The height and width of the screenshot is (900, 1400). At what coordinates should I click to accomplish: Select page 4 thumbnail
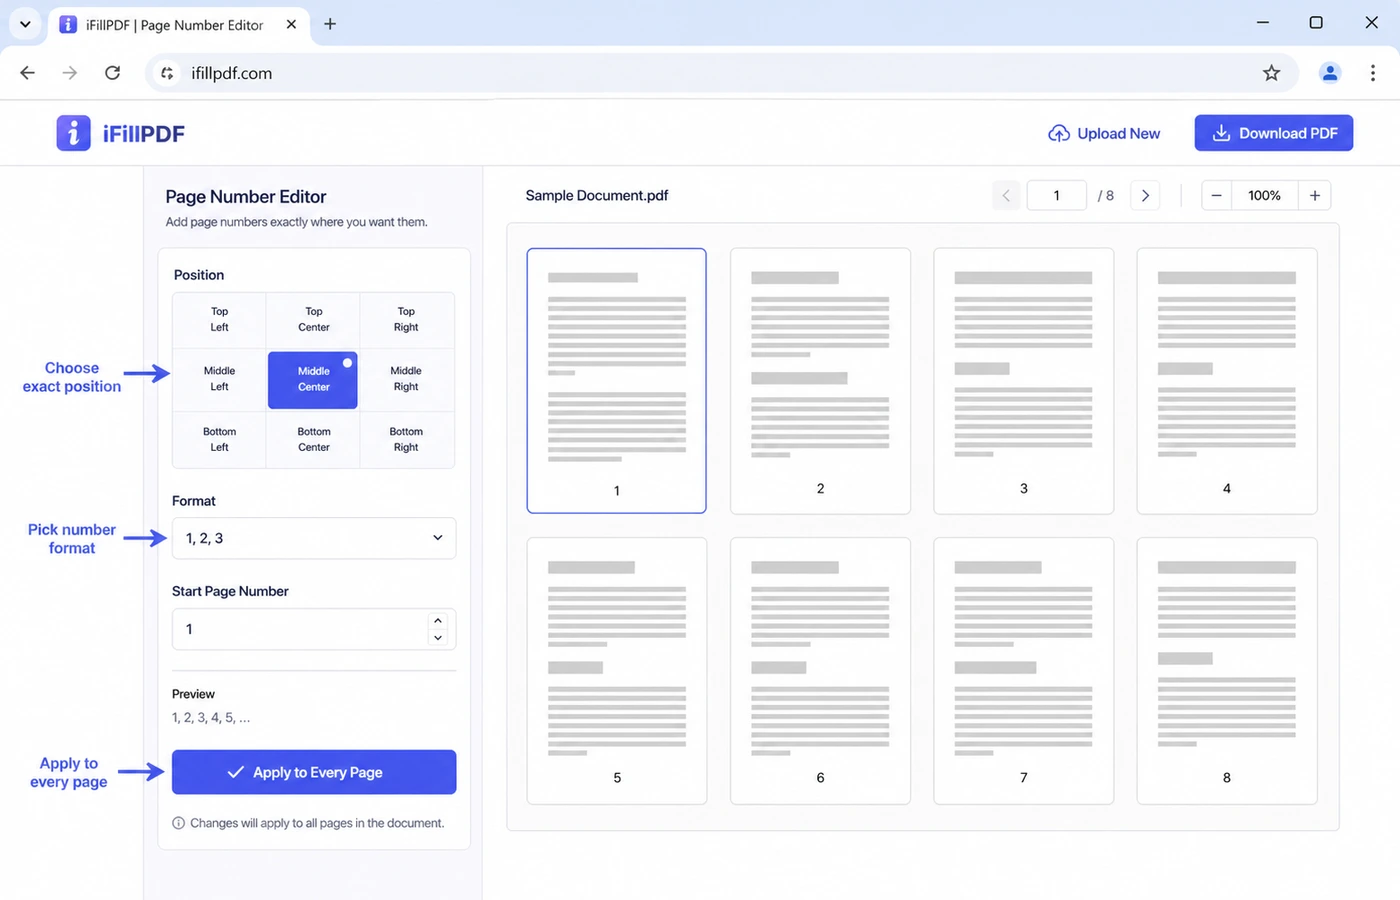[x=1227, y=381]
